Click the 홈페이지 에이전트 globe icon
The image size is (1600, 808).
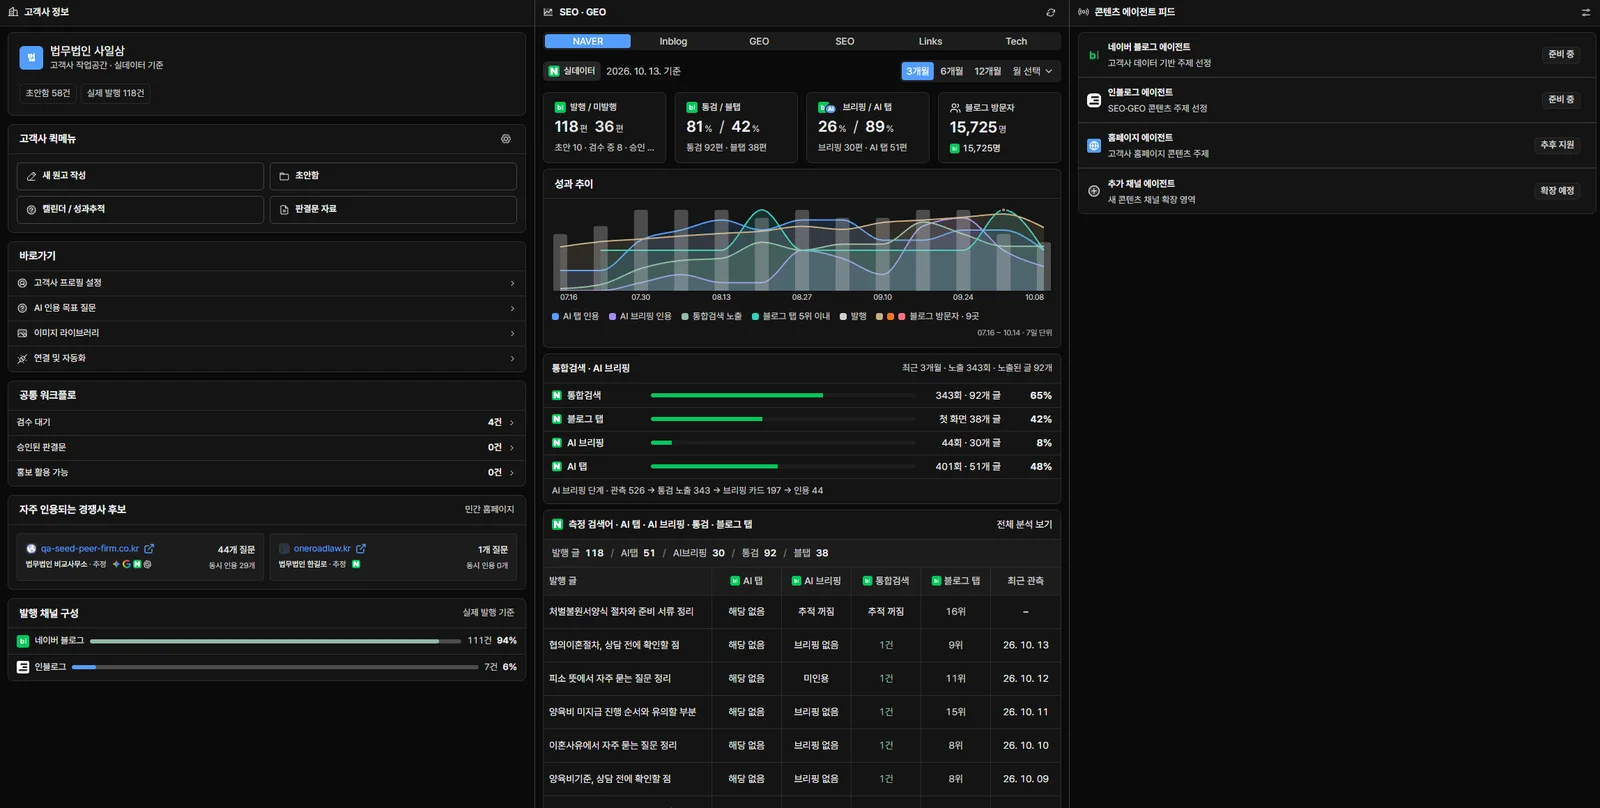point(1094,146)
